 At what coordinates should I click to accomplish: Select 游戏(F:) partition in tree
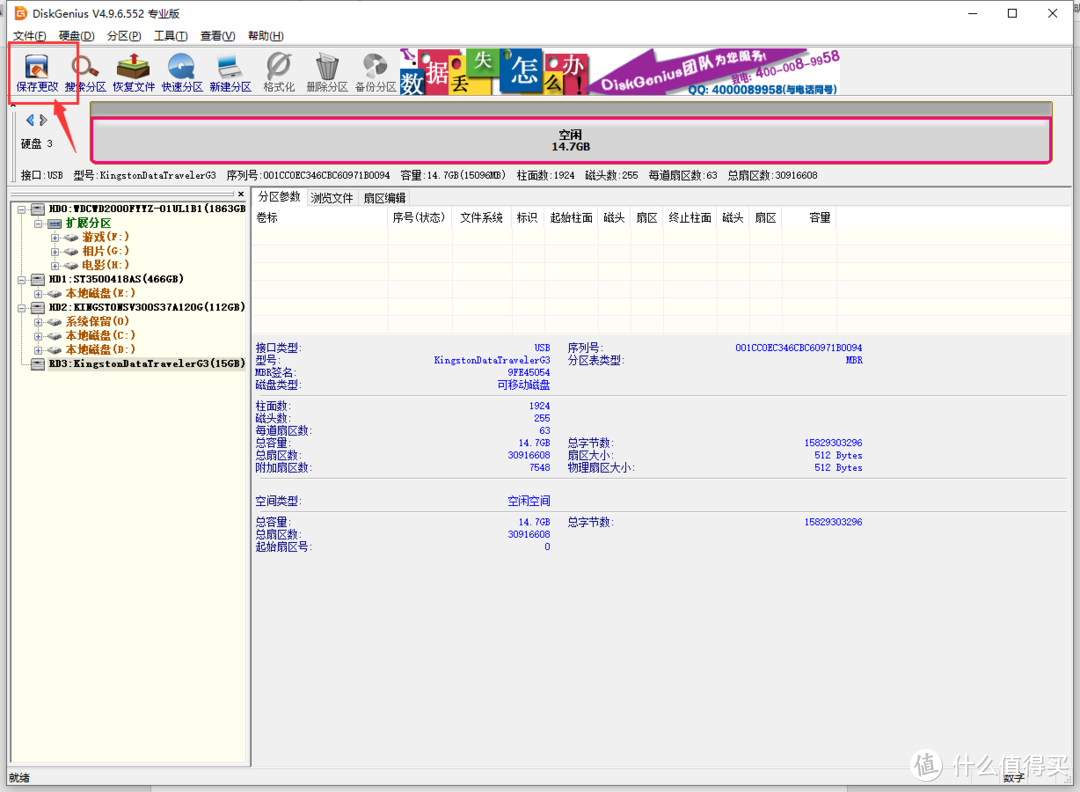click(x=105, y=237)
